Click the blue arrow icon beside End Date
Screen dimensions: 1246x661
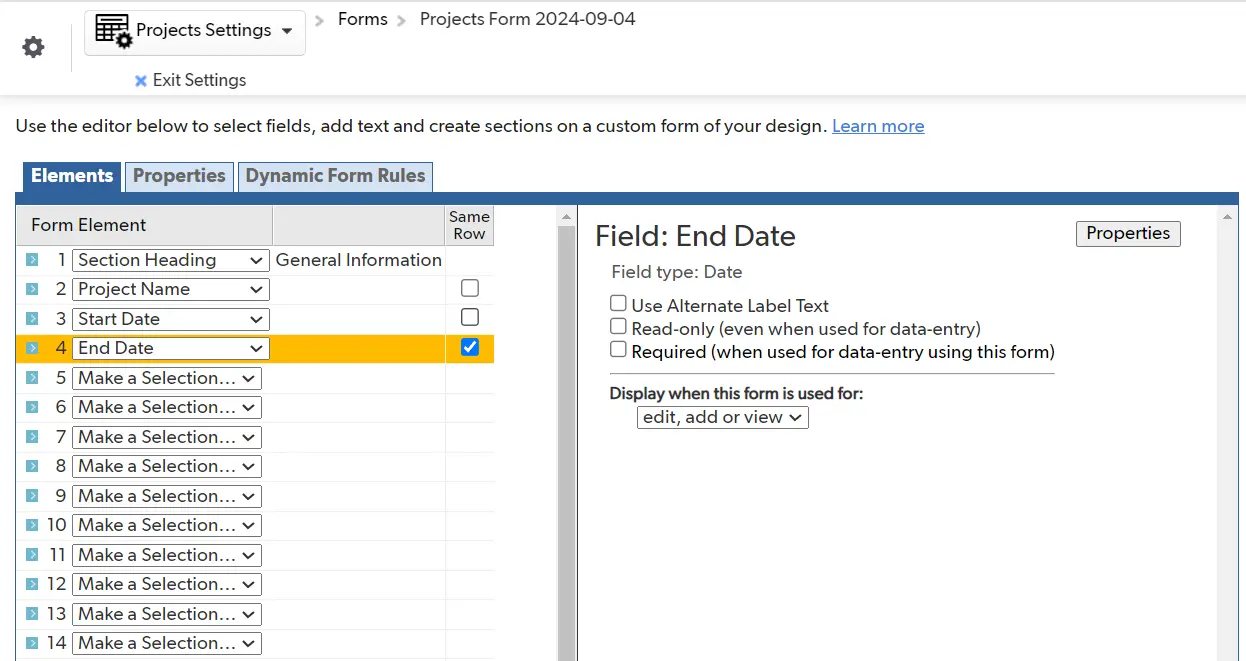click(32, 348)
